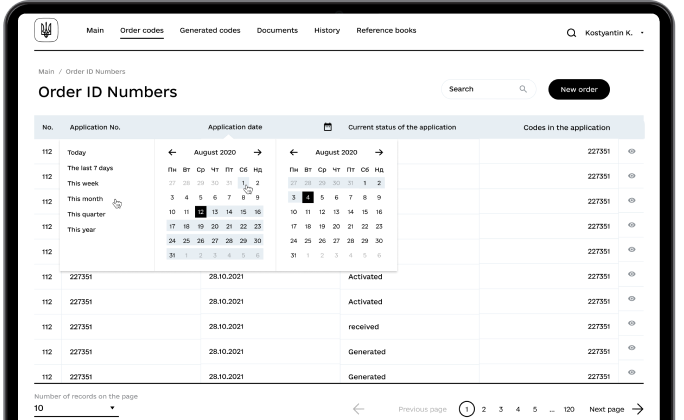Click the Codes in the application header
The width and height of the screenshot is (684, 420).
pos(567,127)
